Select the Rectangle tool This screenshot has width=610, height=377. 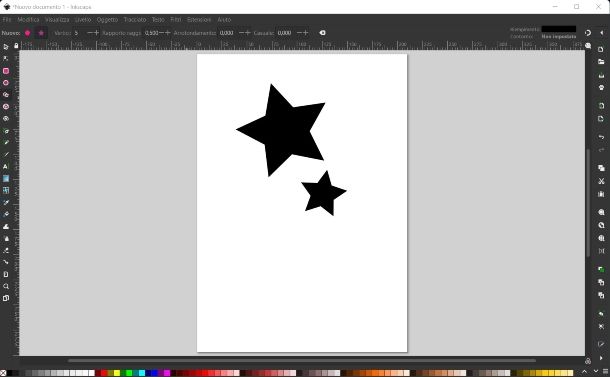click(x=6, y=71)
